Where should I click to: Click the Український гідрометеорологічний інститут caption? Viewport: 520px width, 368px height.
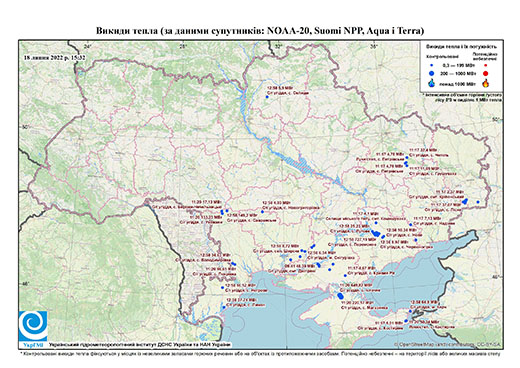pyautogui.click(x=140, y=344)
